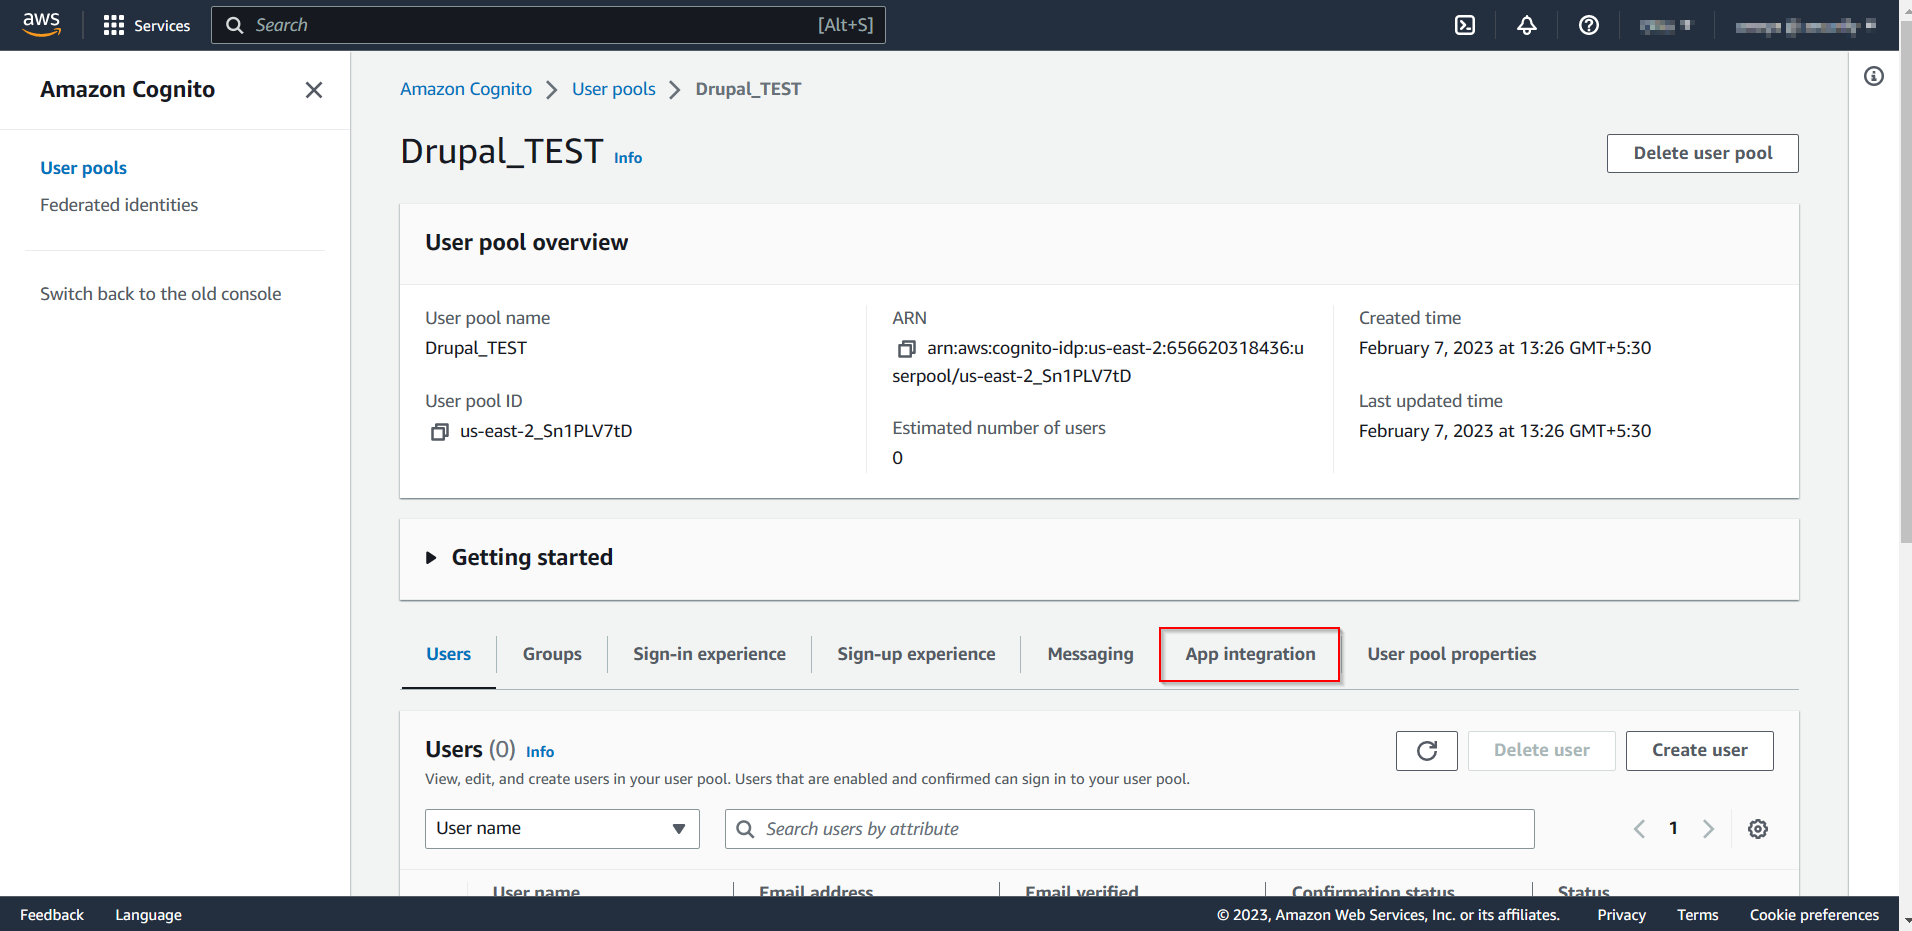Click the AWS logo
The width and height of the screenshot is (1912, 931).
pyautogui.click(x=41, y=24)
